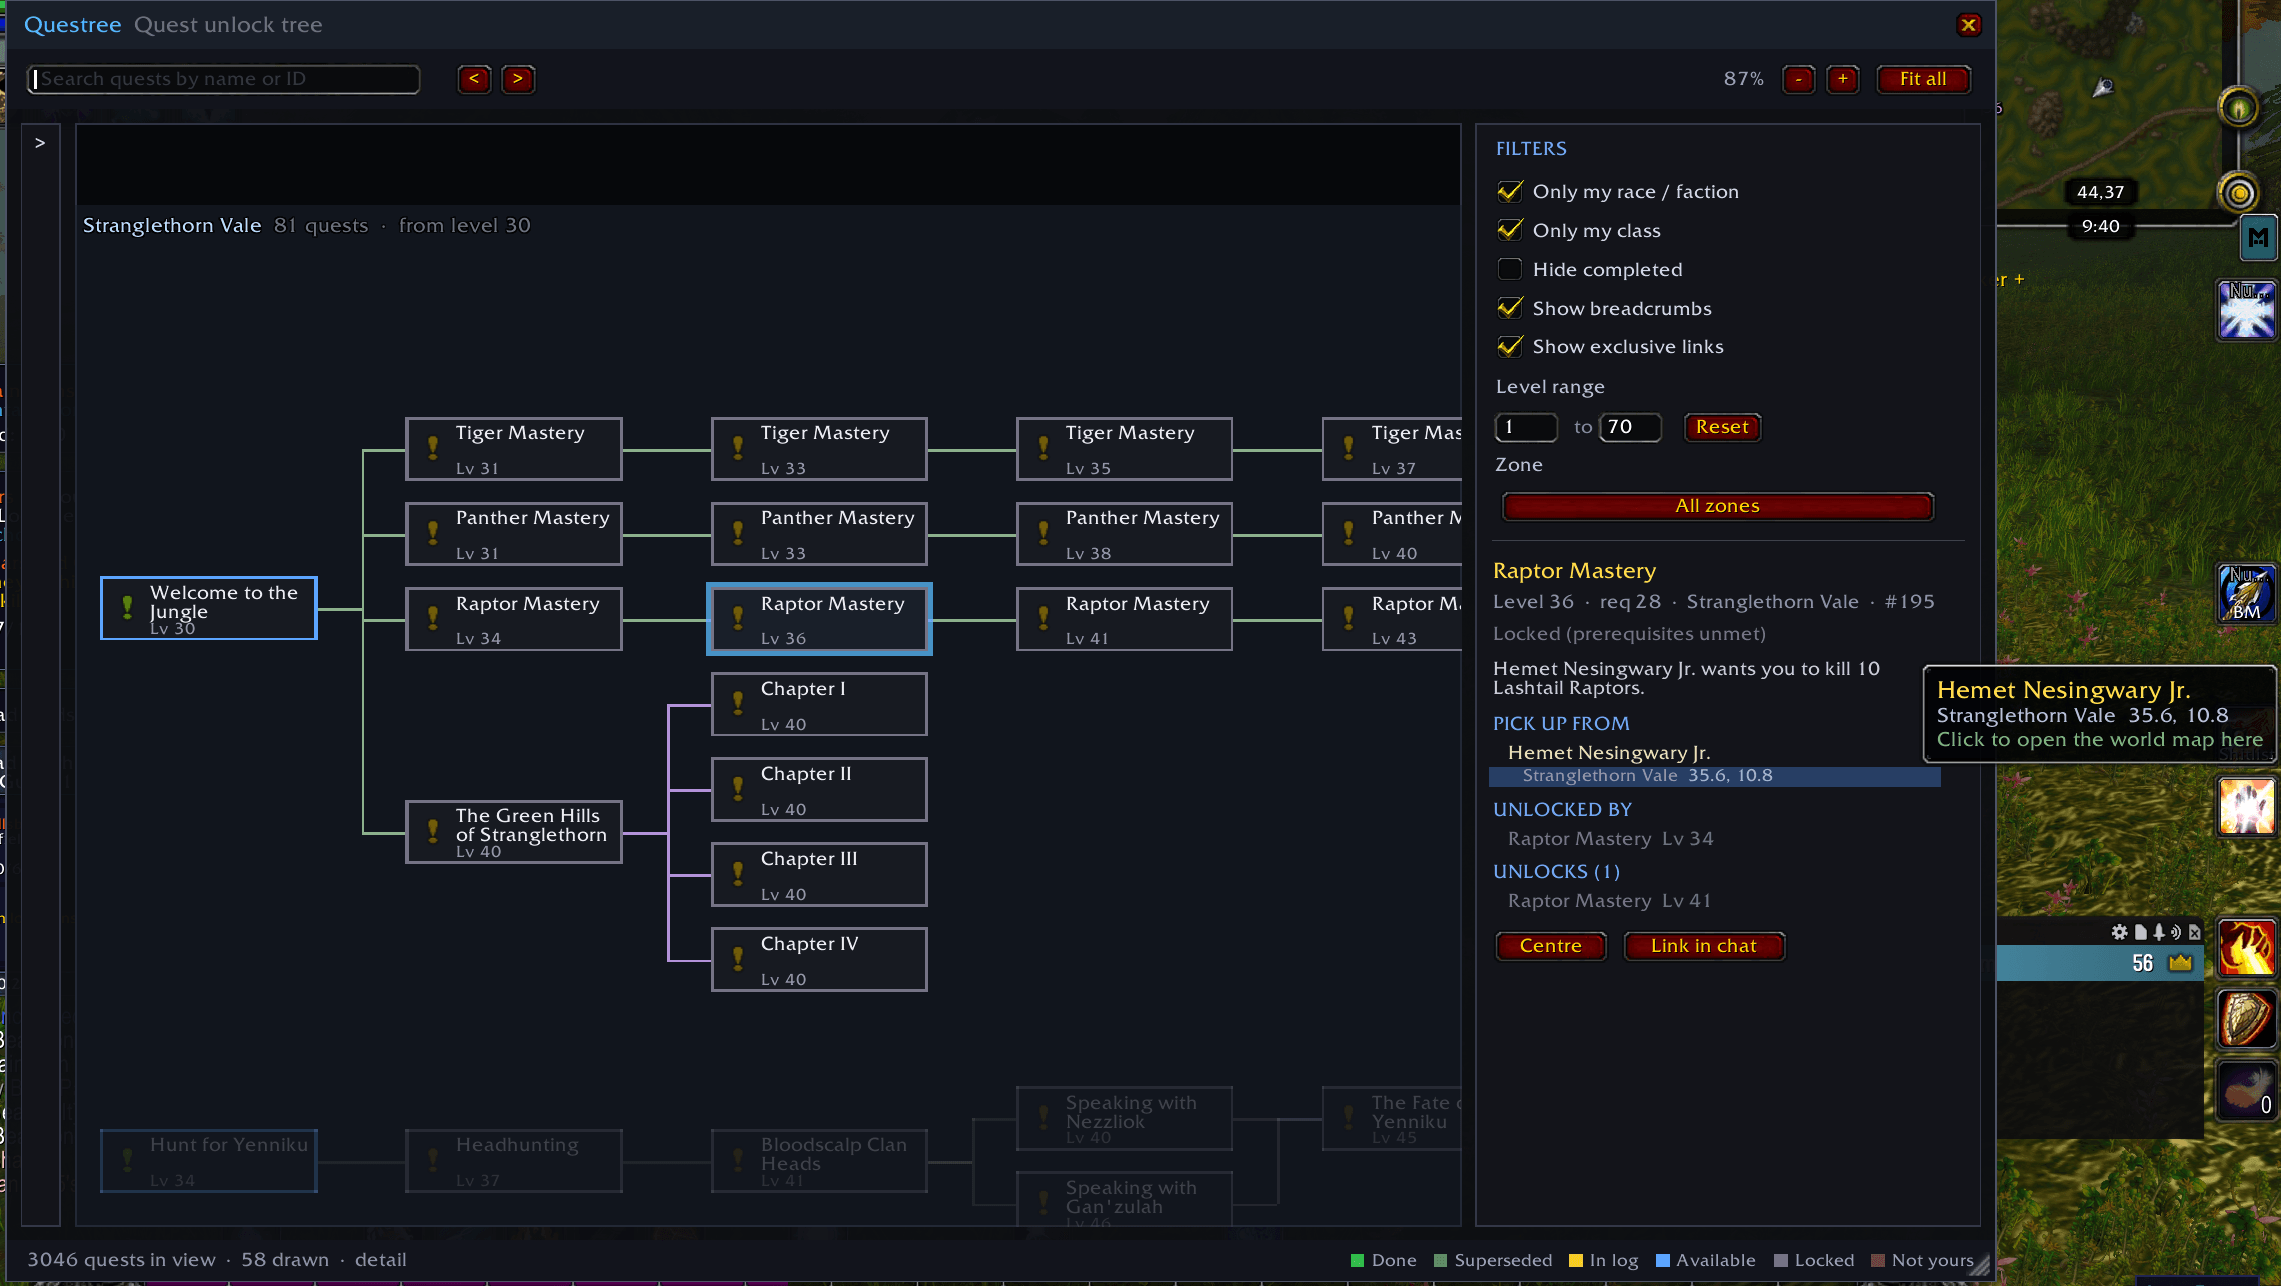Image resolution: width=2281 pixels, height=1286 pixels.
Task: Click the Fit all button
Action: [1923, 79]
